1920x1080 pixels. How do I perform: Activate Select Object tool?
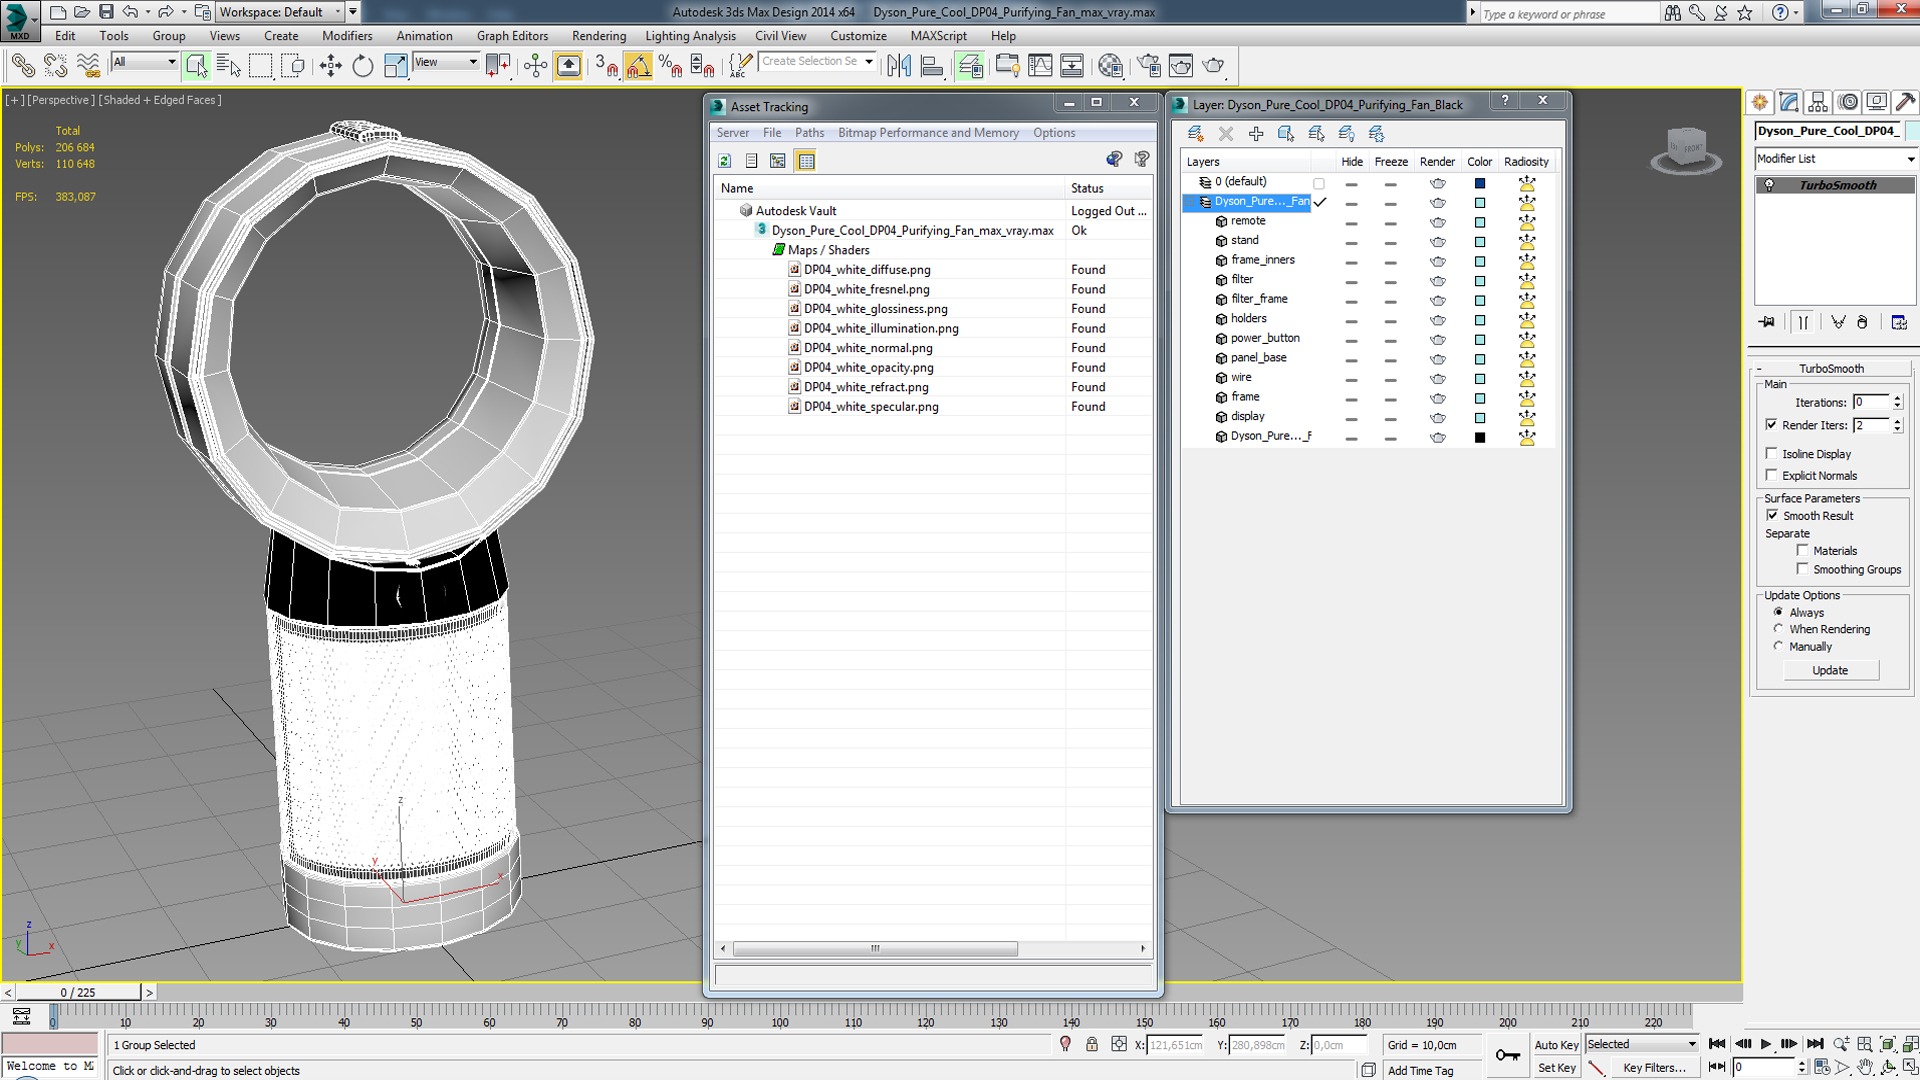pos(197,66)
